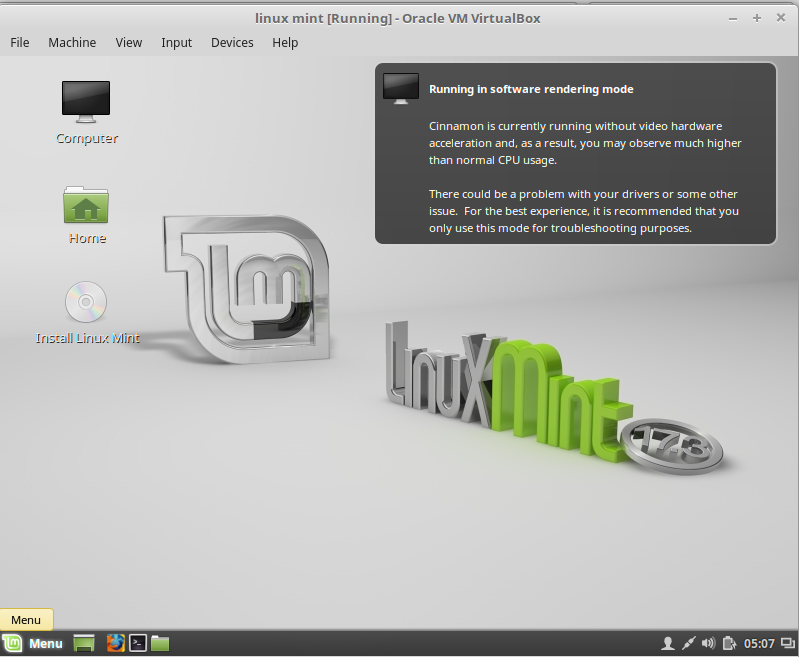Click the window list tray icon
Viewport: 799px width, 657px height.
click(x=788, y=643)
